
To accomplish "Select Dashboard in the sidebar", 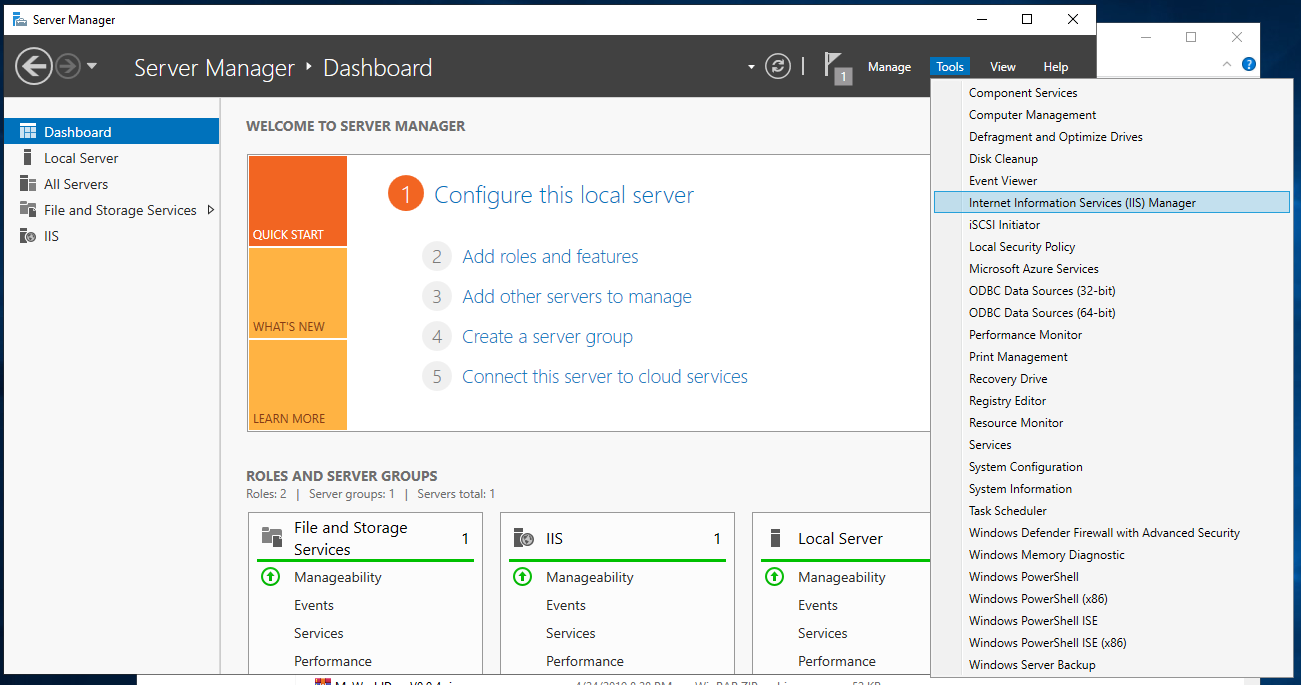I will coord(110,132).
